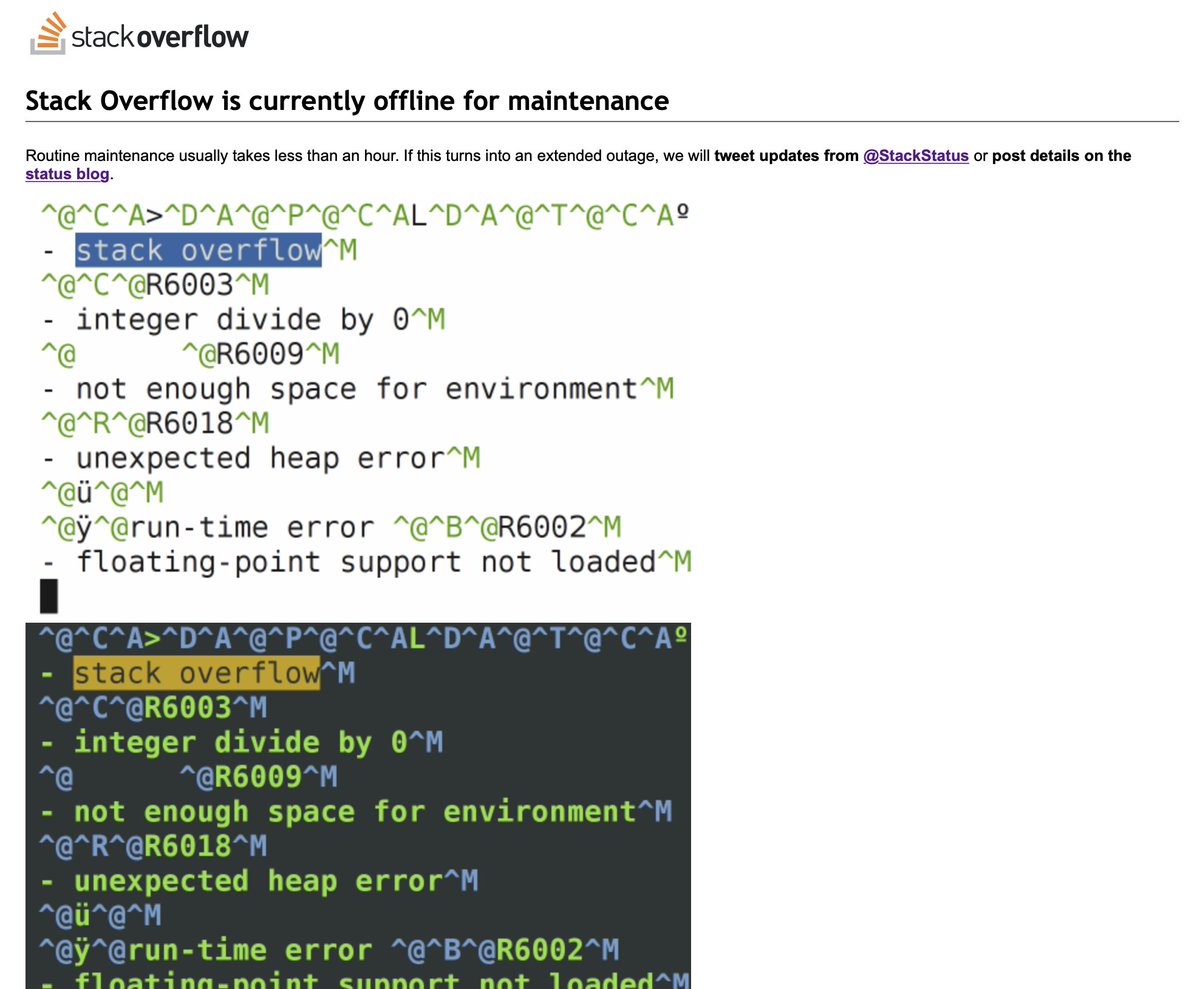Screen dimensions: 1200x989
Task: Click 'R6009' in the dark terminal image
Action: [257, 777]
